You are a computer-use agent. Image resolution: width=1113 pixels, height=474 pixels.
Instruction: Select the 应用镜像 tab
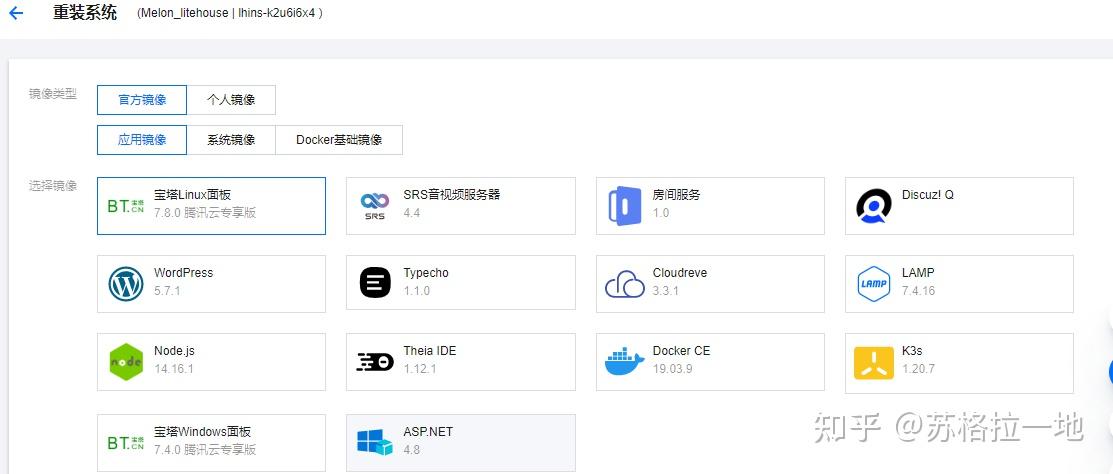(142, 140)
